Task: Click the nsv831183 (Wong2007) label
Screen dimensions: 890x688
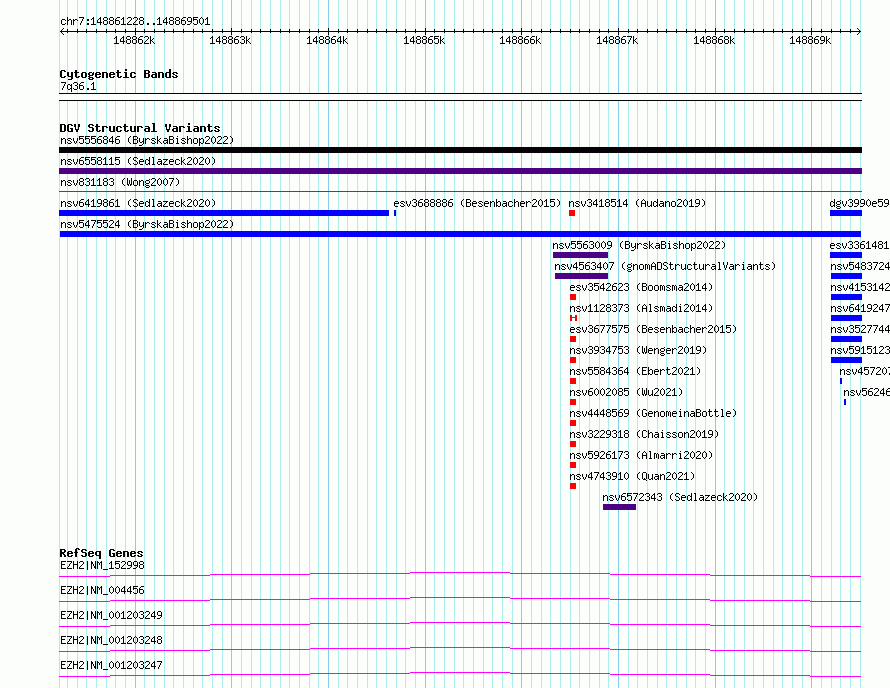Action: point(120,182)
